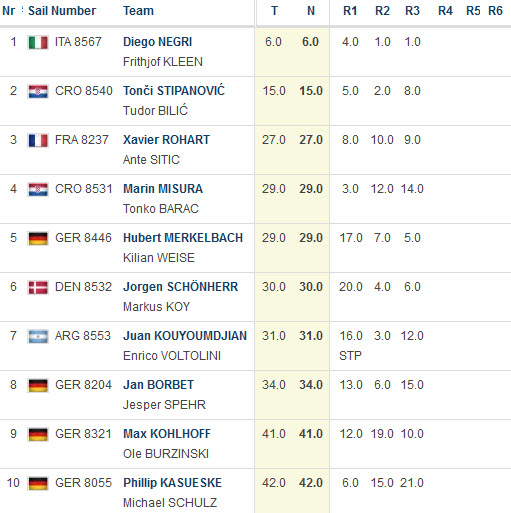Screen dimensions: 511x513
Task: Click the German flag next to GER 8204
Action: tap(38, 386)
